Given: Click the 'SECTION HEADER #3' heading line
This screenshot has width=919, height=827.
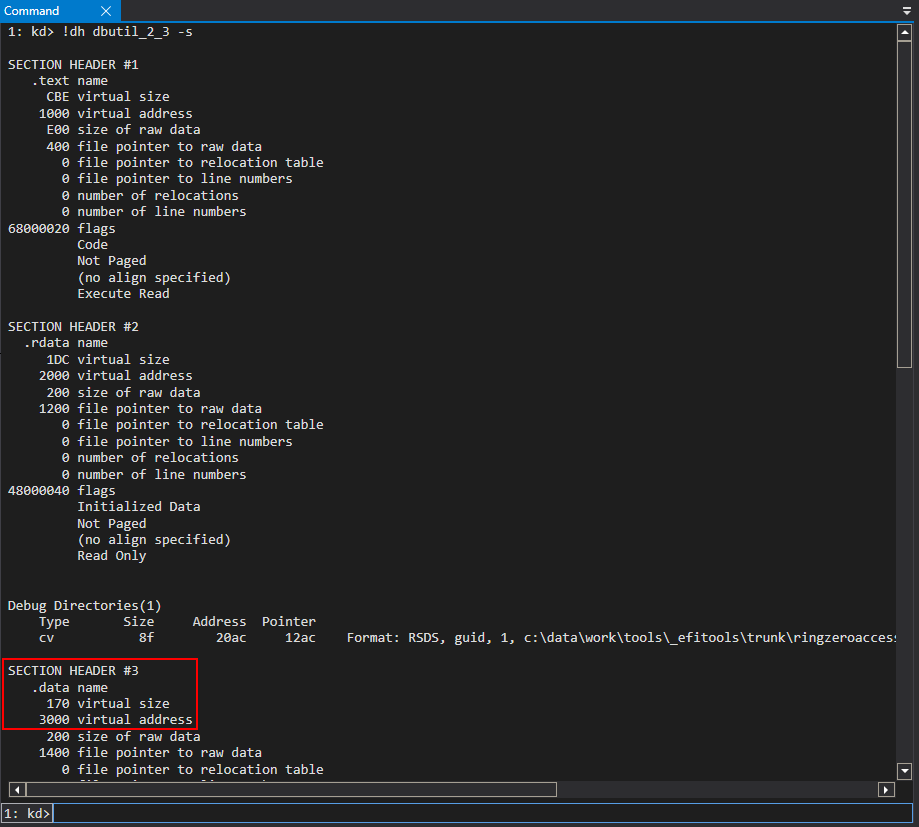Looking at the screenshot, I should click(x=73, y=671).
